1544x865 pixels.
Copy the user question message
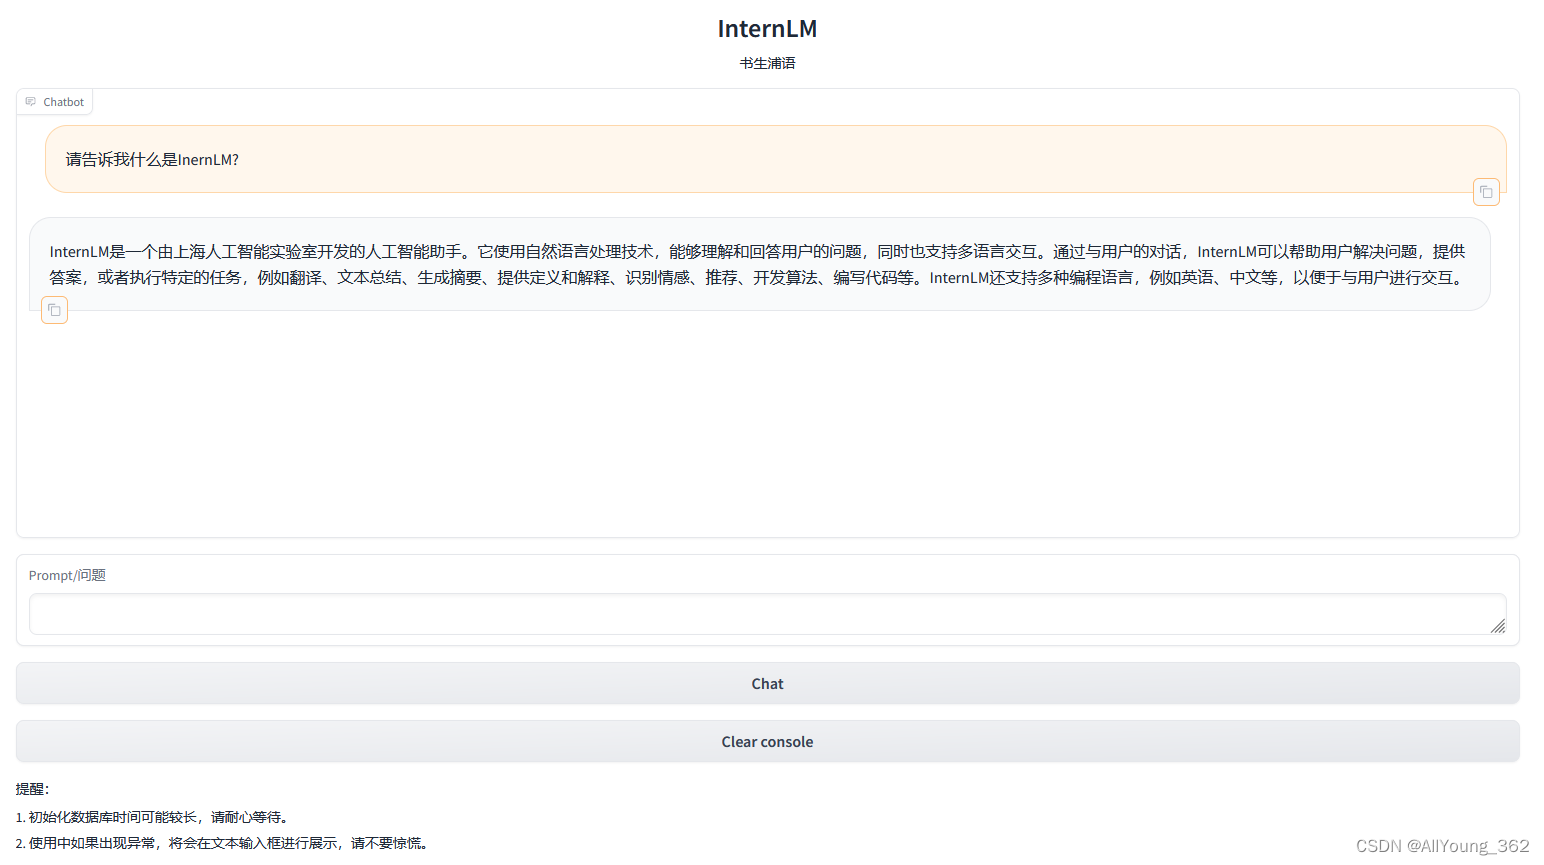[1486, 192]
